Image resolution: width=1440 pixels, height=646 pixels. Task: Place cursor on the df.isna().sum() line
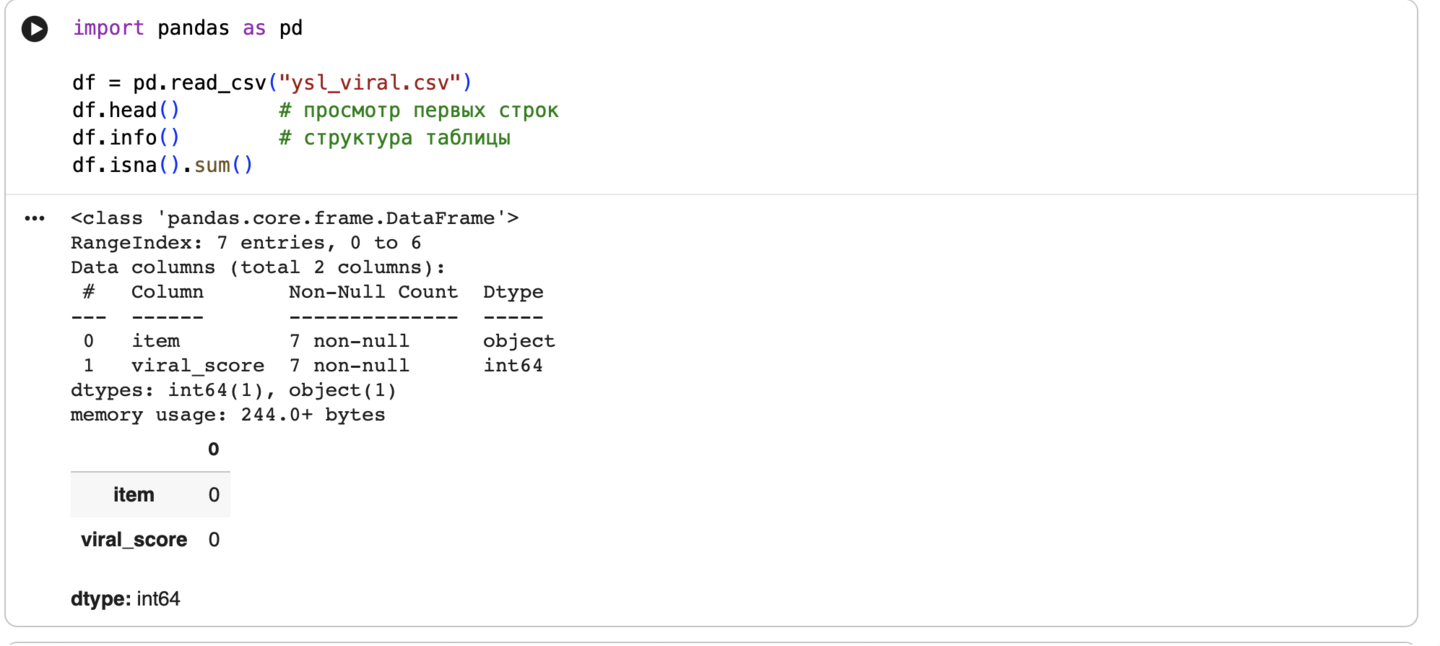pos(162,165)
